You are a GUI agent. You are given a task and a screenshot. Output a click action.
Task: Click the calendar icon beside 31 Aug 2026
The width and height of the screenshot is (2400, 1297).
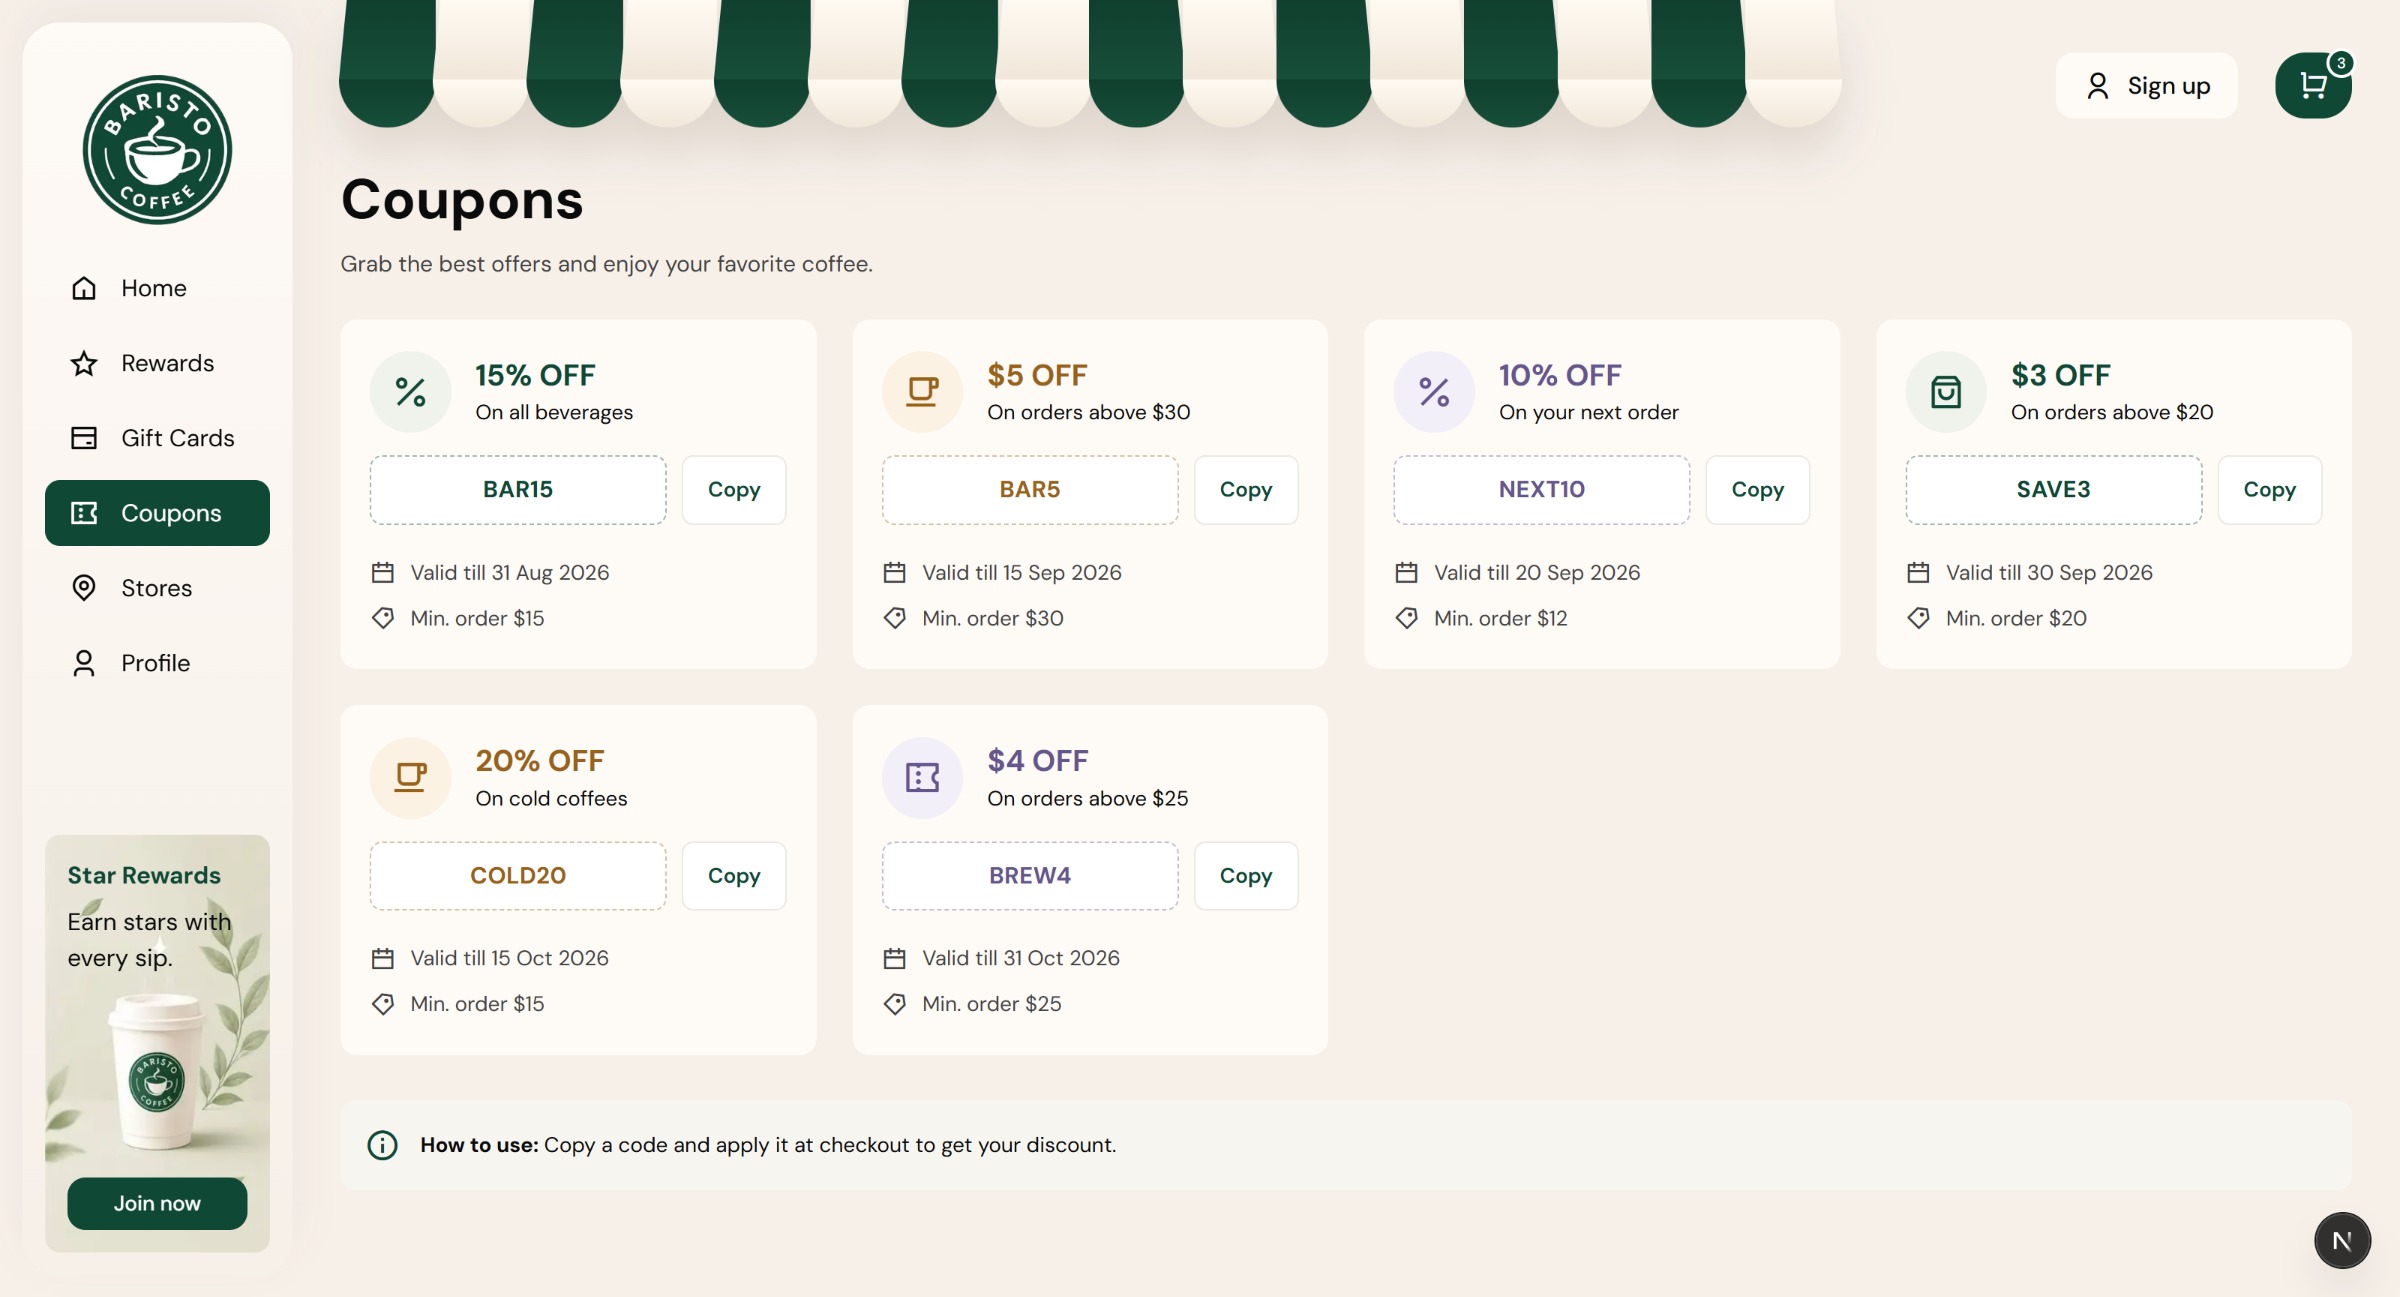tap(383, 573)
